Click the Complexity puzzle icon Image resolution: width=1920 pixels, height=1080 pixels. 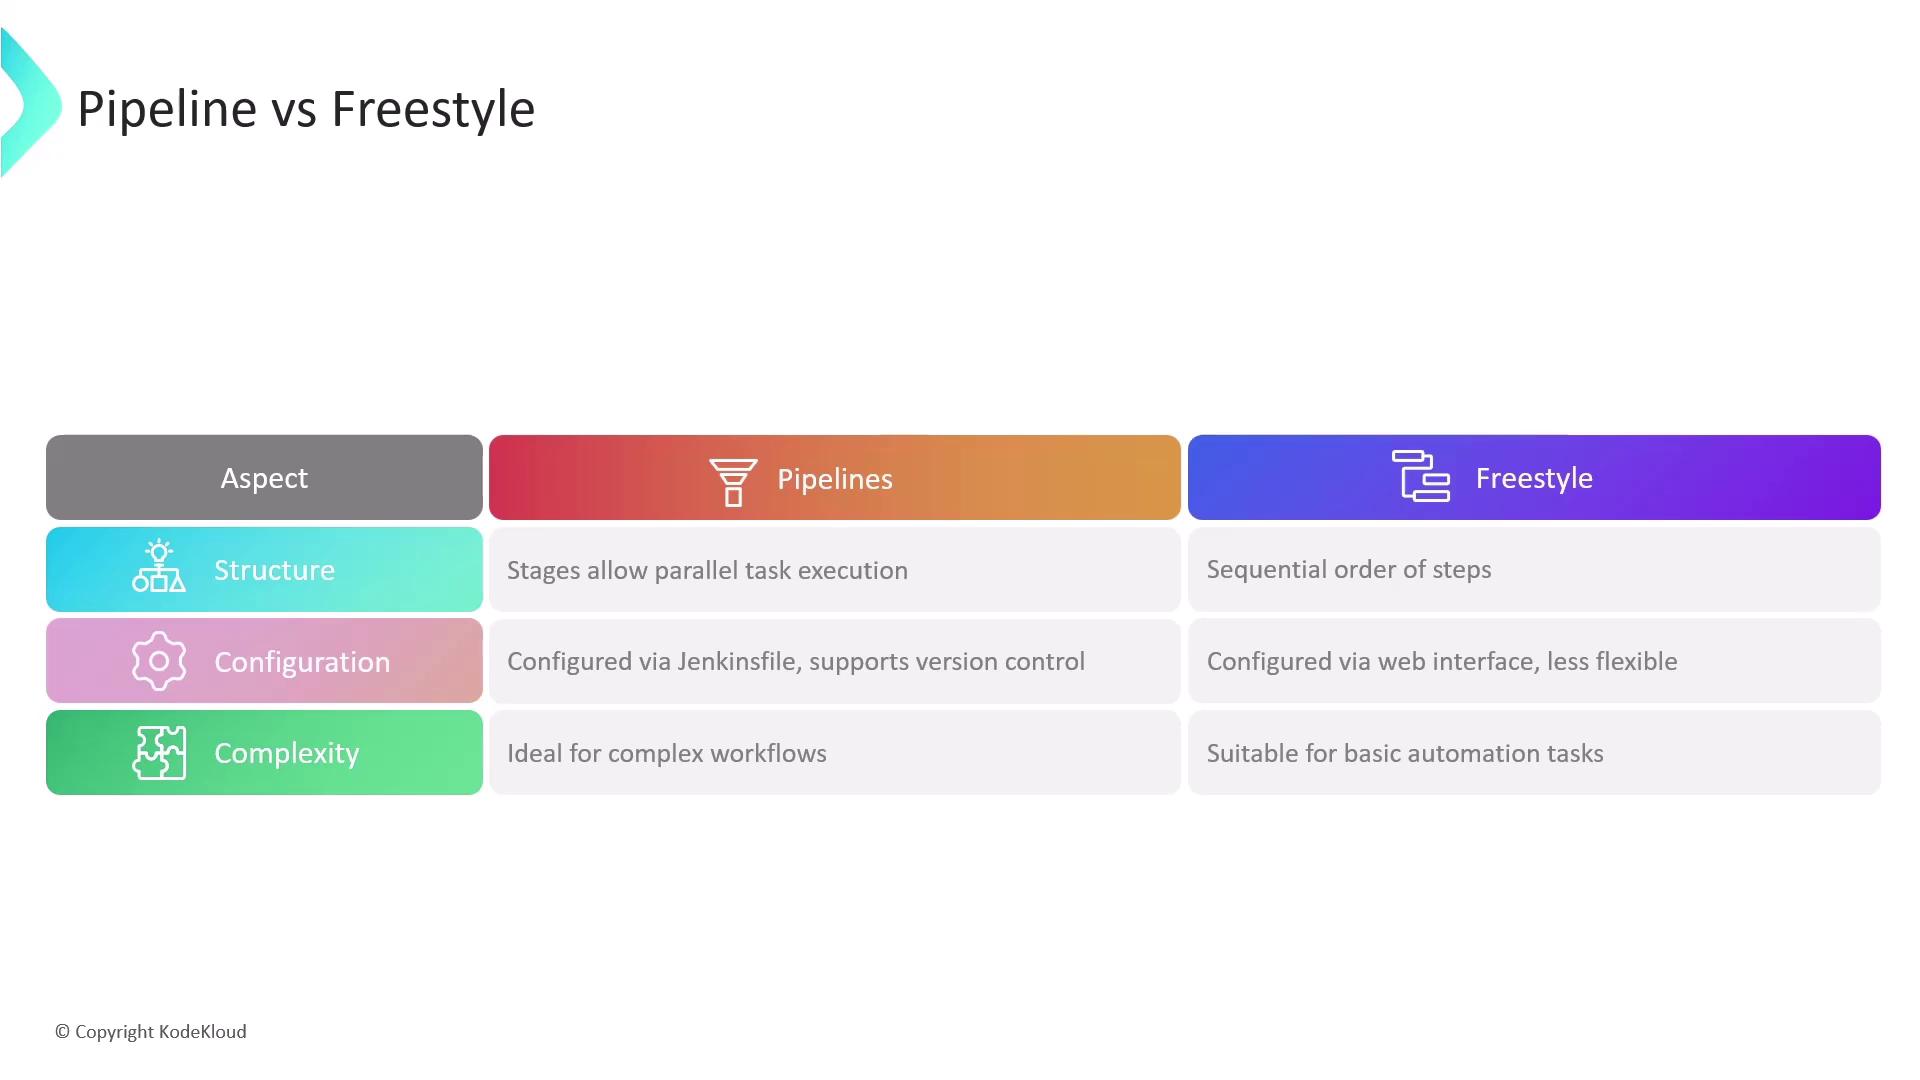click(x=159, y=753)
